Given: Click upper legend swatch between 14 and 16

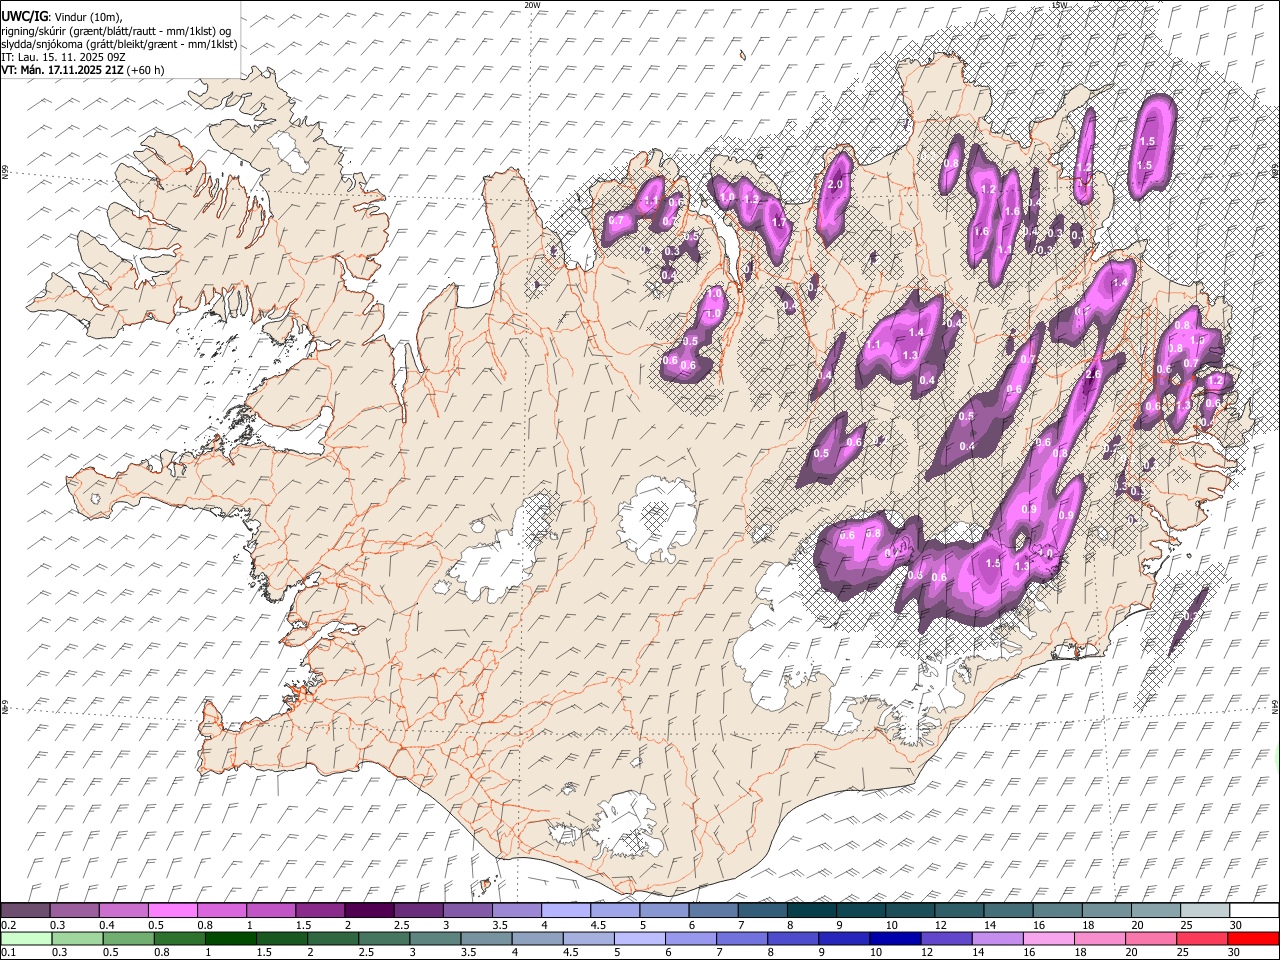Looking at the screenshot, I should (x=1008, y=910).
